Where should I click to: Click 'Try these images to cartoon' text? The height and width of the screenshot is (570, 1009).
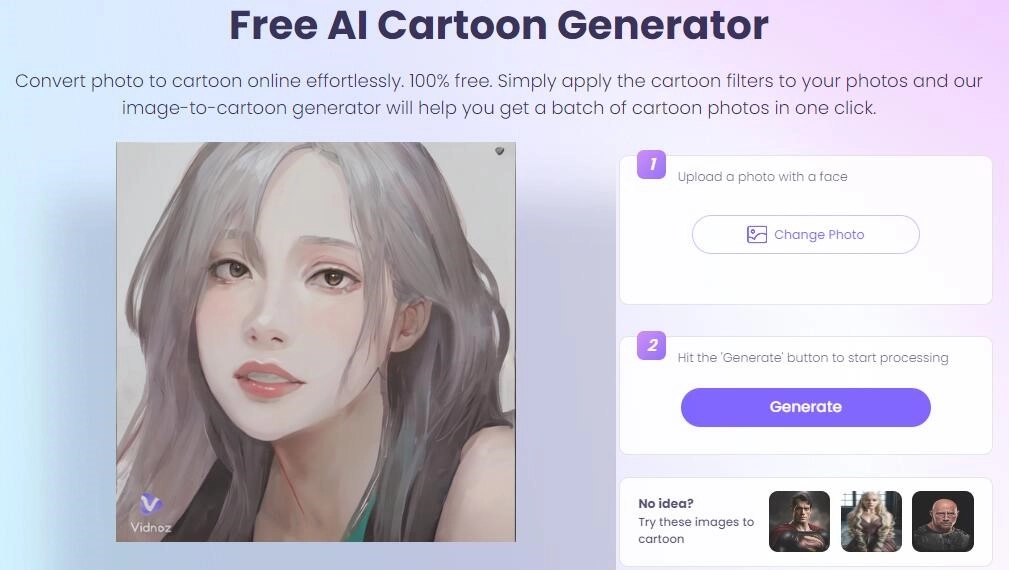(x=696, y=530)
